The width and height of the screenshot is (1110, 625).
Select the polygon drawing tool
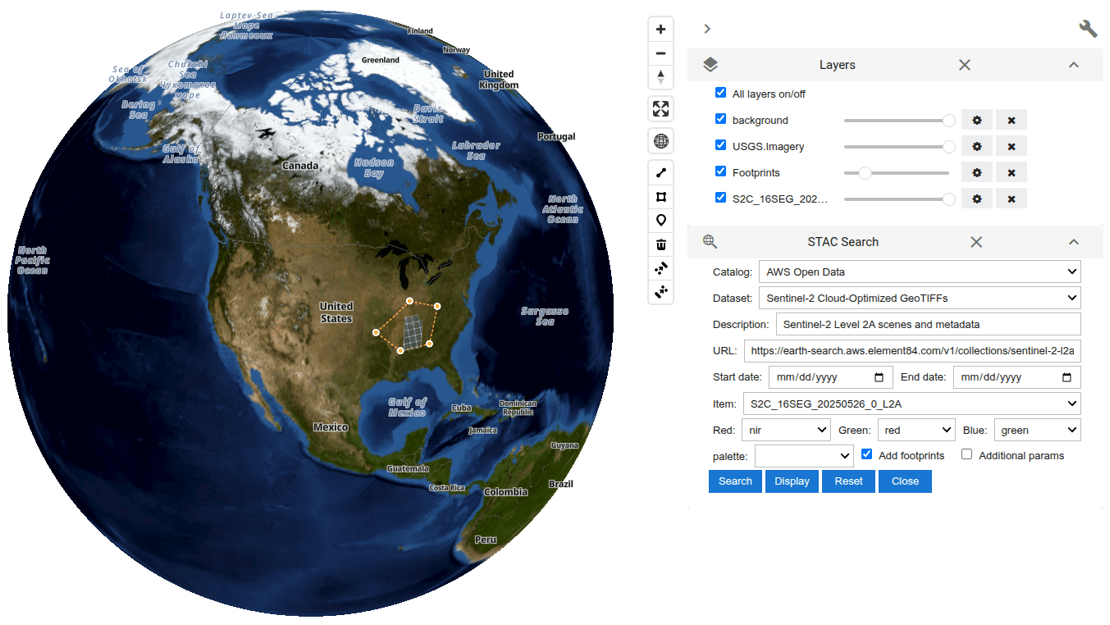pos(661,197)
